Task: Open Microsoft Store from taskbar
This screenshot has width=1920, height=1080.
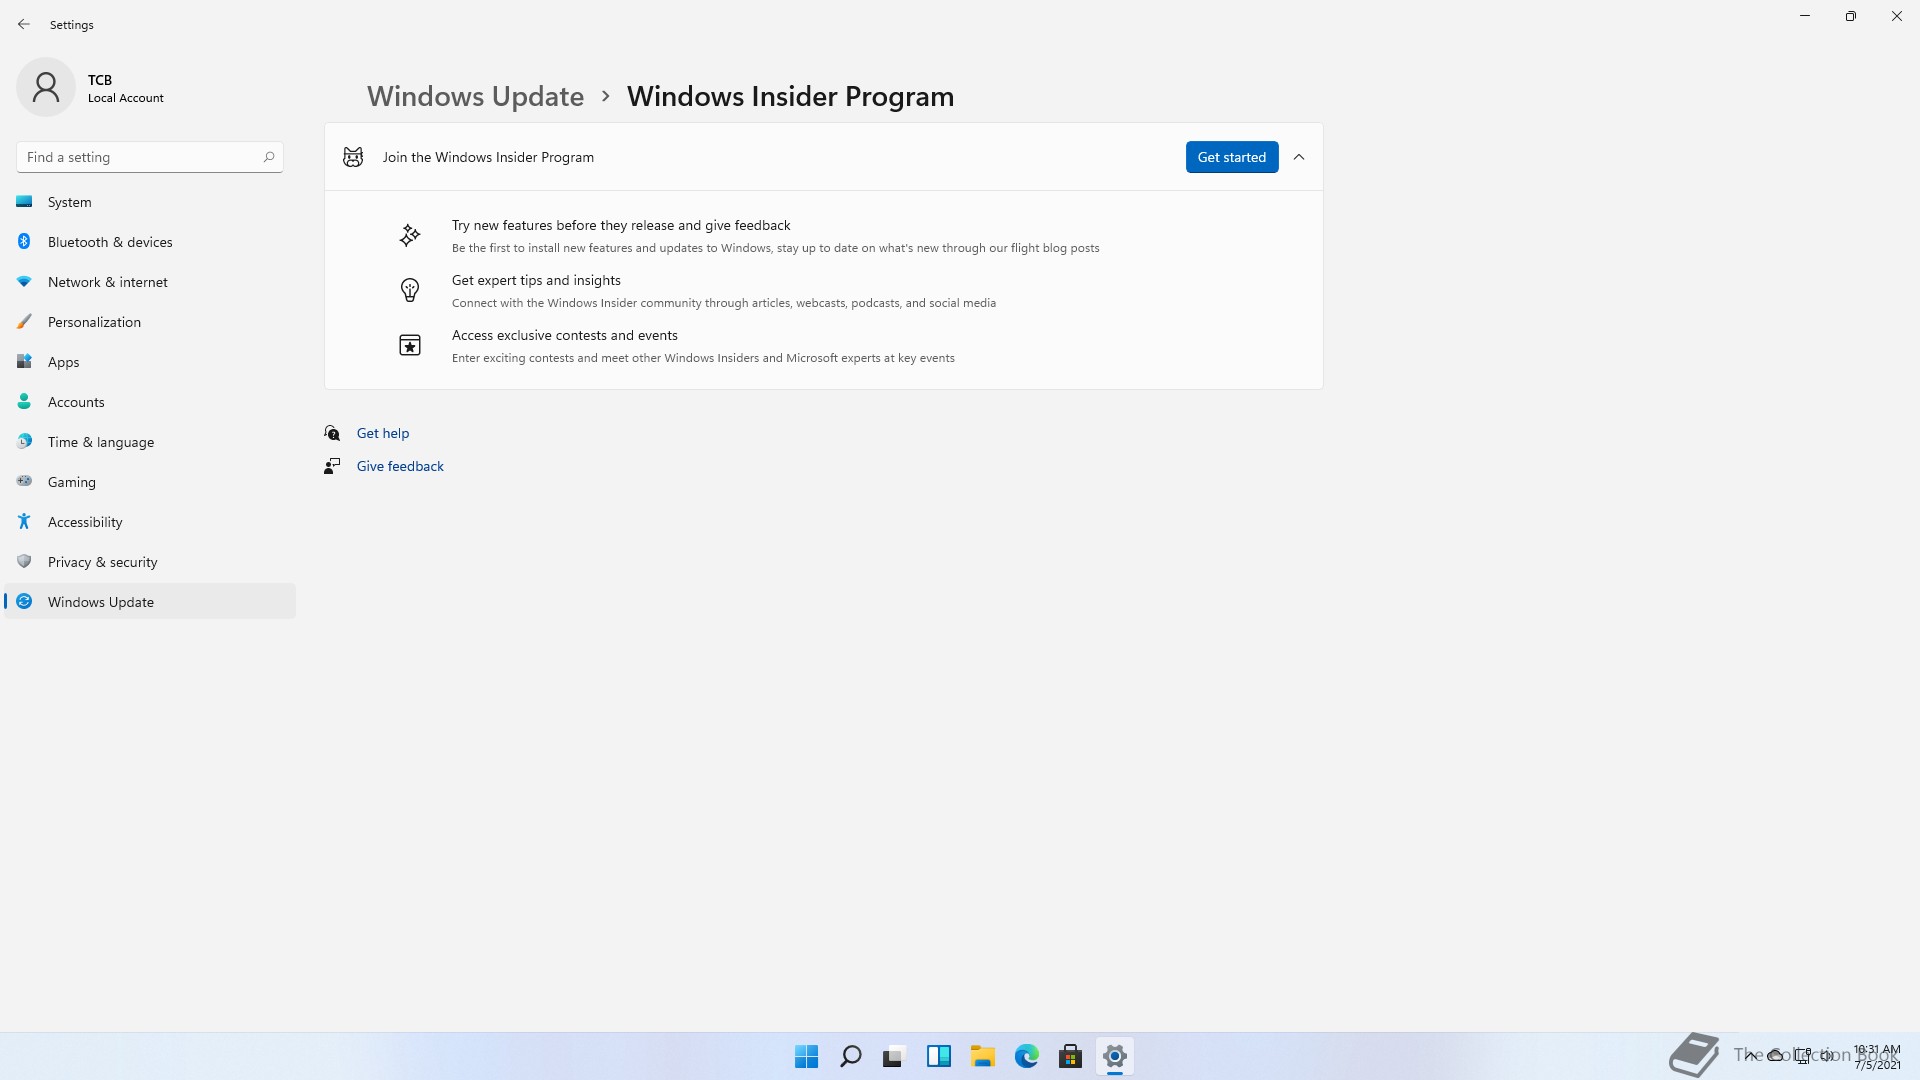Action: tap(1070, 1056)
